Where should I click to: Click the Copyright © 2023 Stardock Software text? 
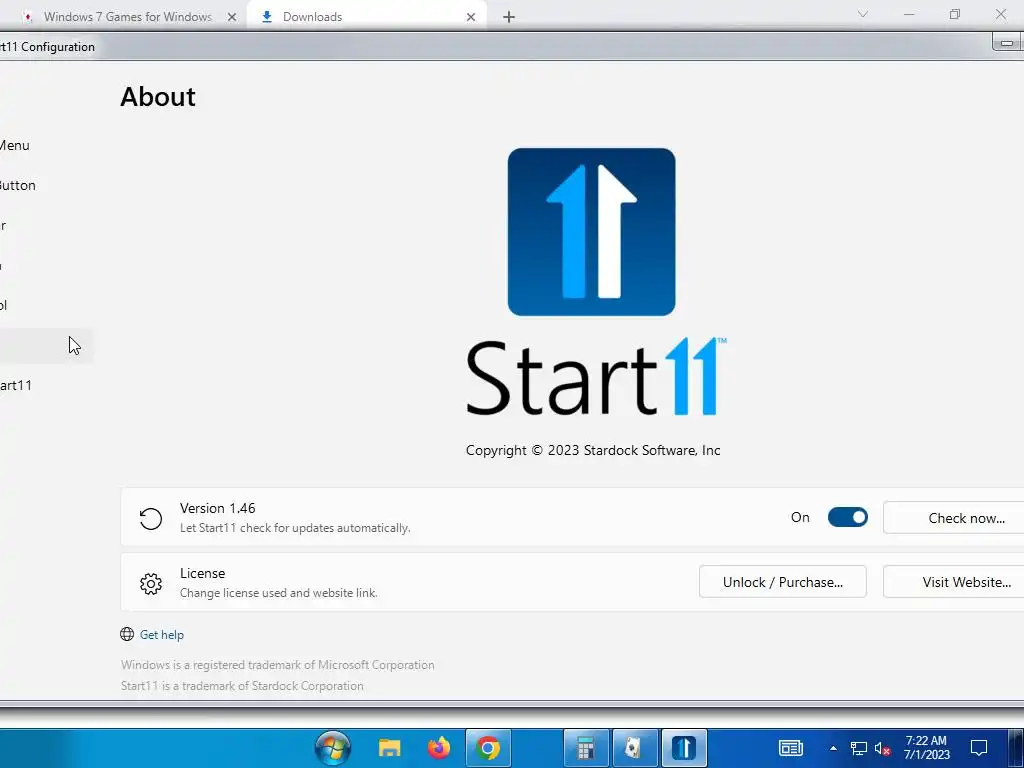click(593, 451)
